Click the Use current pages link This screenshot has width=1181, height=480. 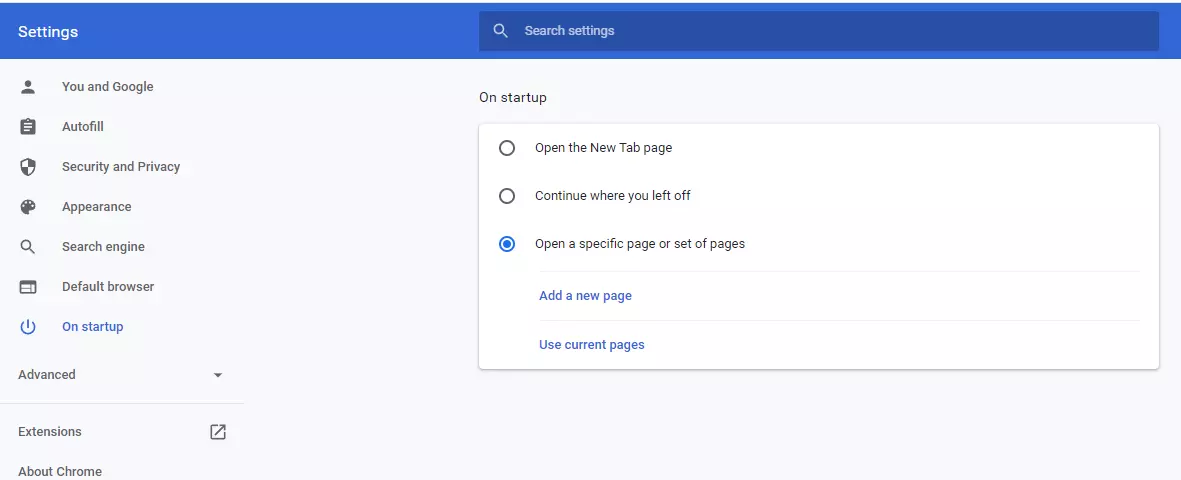591,345
